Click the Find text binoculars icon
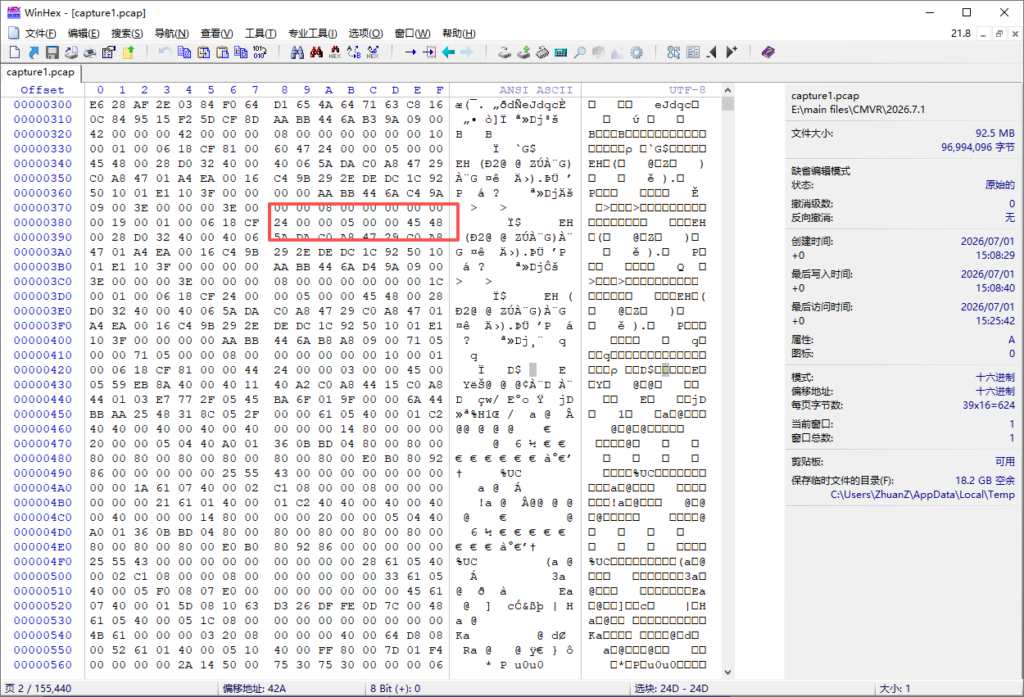Image resolution: width=1024 pixels, height=697 pixels. coord(297,52)
